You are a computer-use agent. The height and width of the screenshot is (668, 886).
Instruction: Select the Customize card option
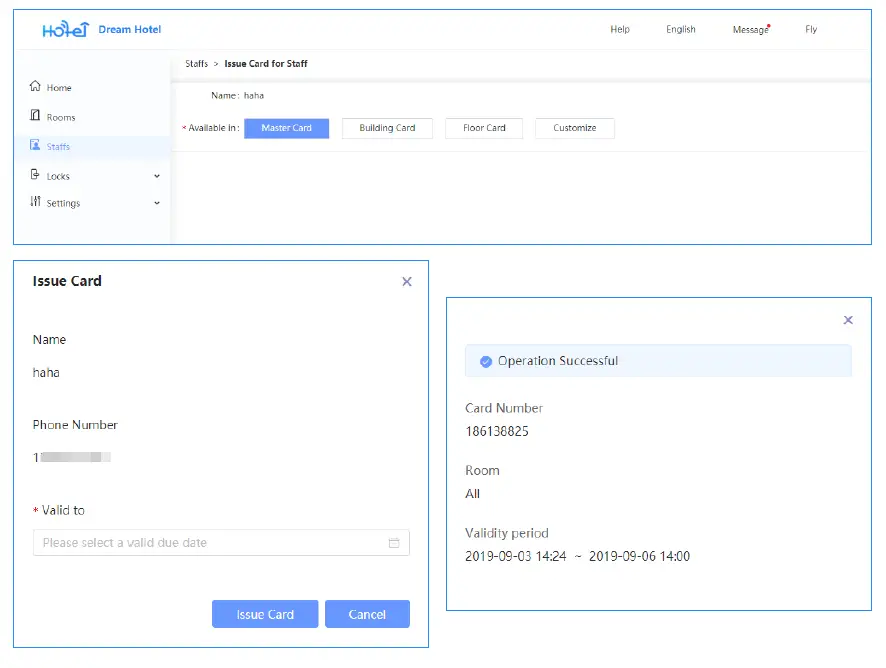pyautogui.click(x=575, y=128)
